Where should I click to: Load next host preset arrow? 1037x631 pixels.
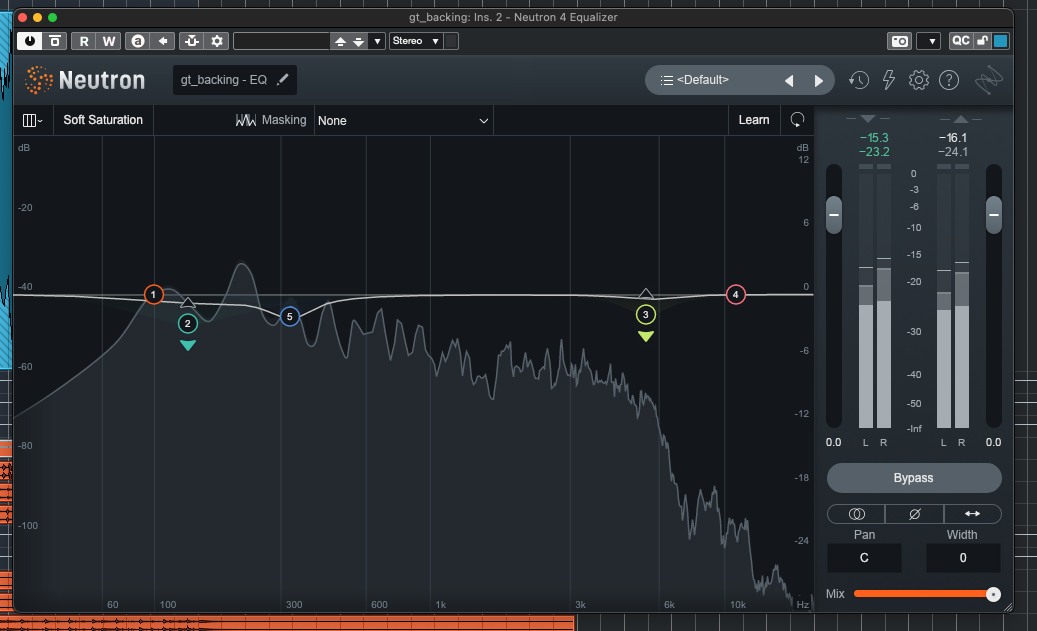(358, 41)
